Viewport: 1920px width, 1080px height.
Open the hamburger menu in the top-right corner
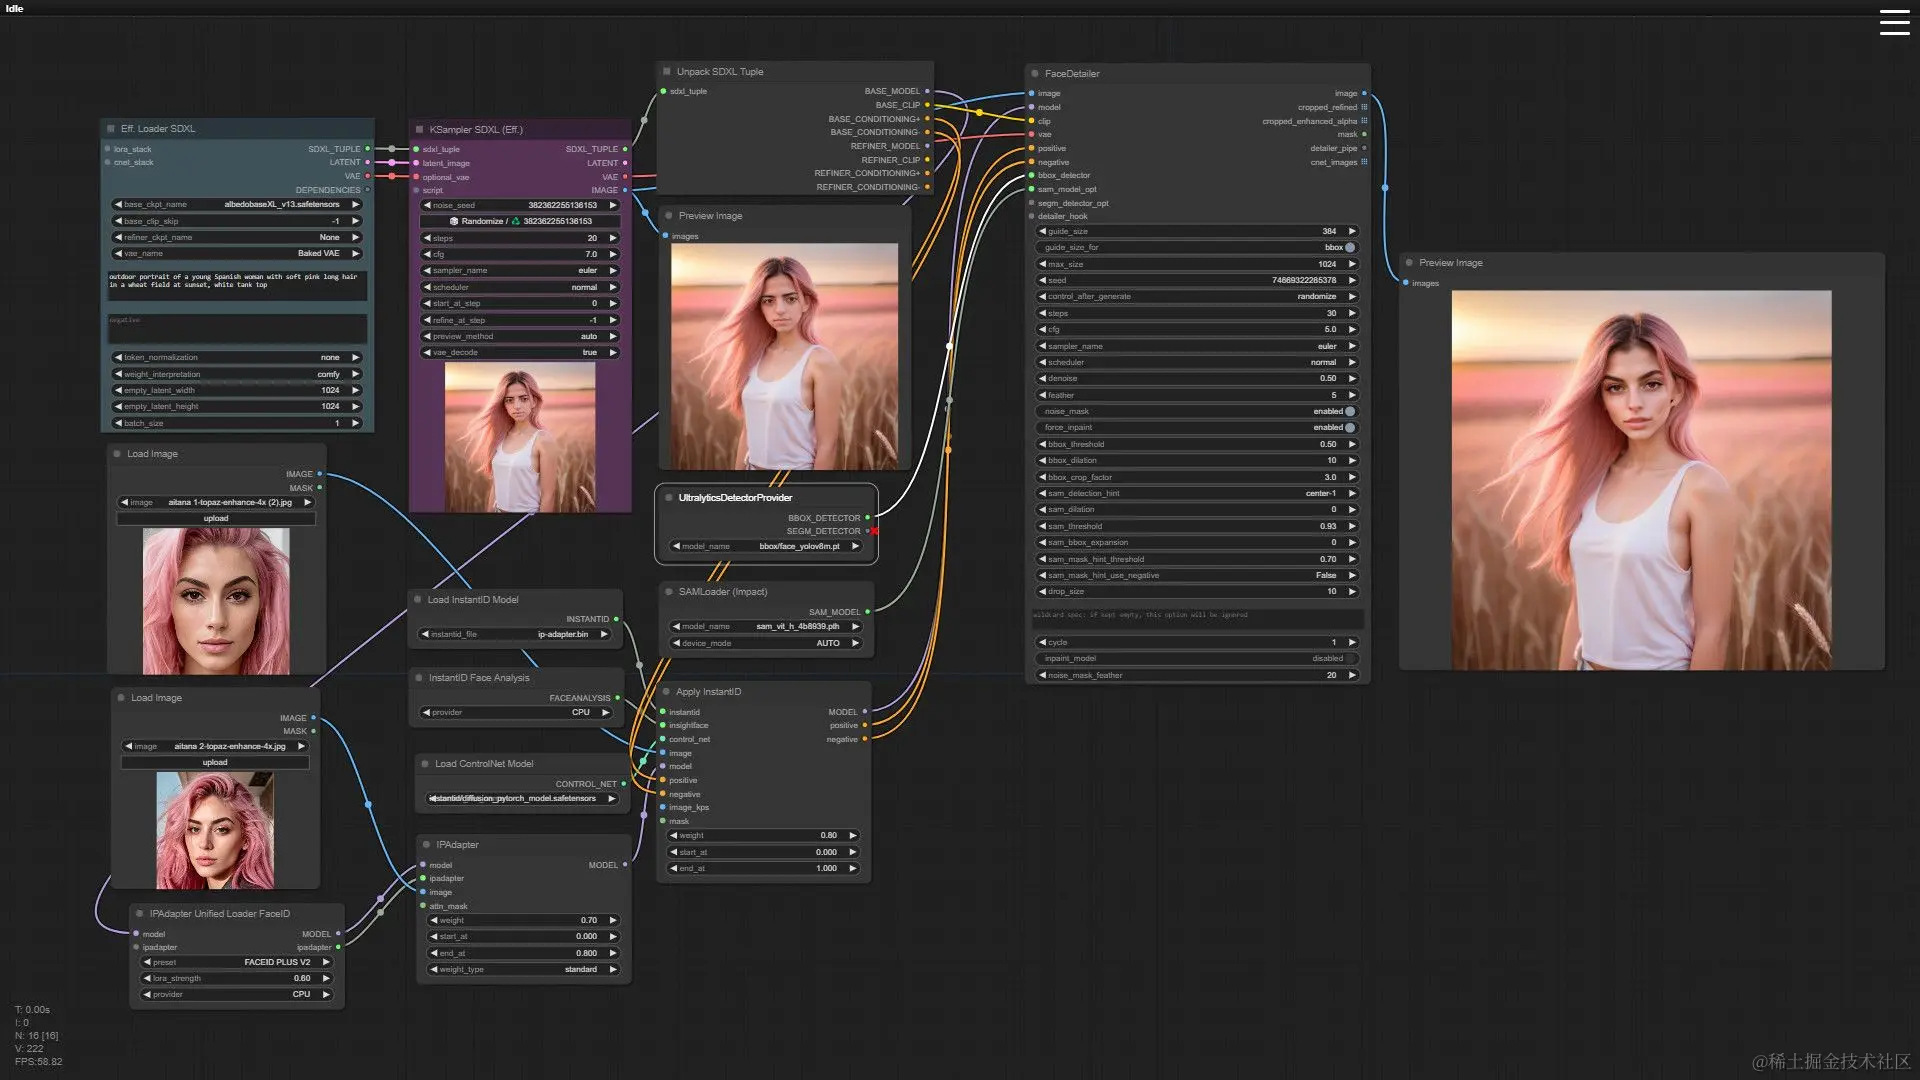click(1894, 22)
